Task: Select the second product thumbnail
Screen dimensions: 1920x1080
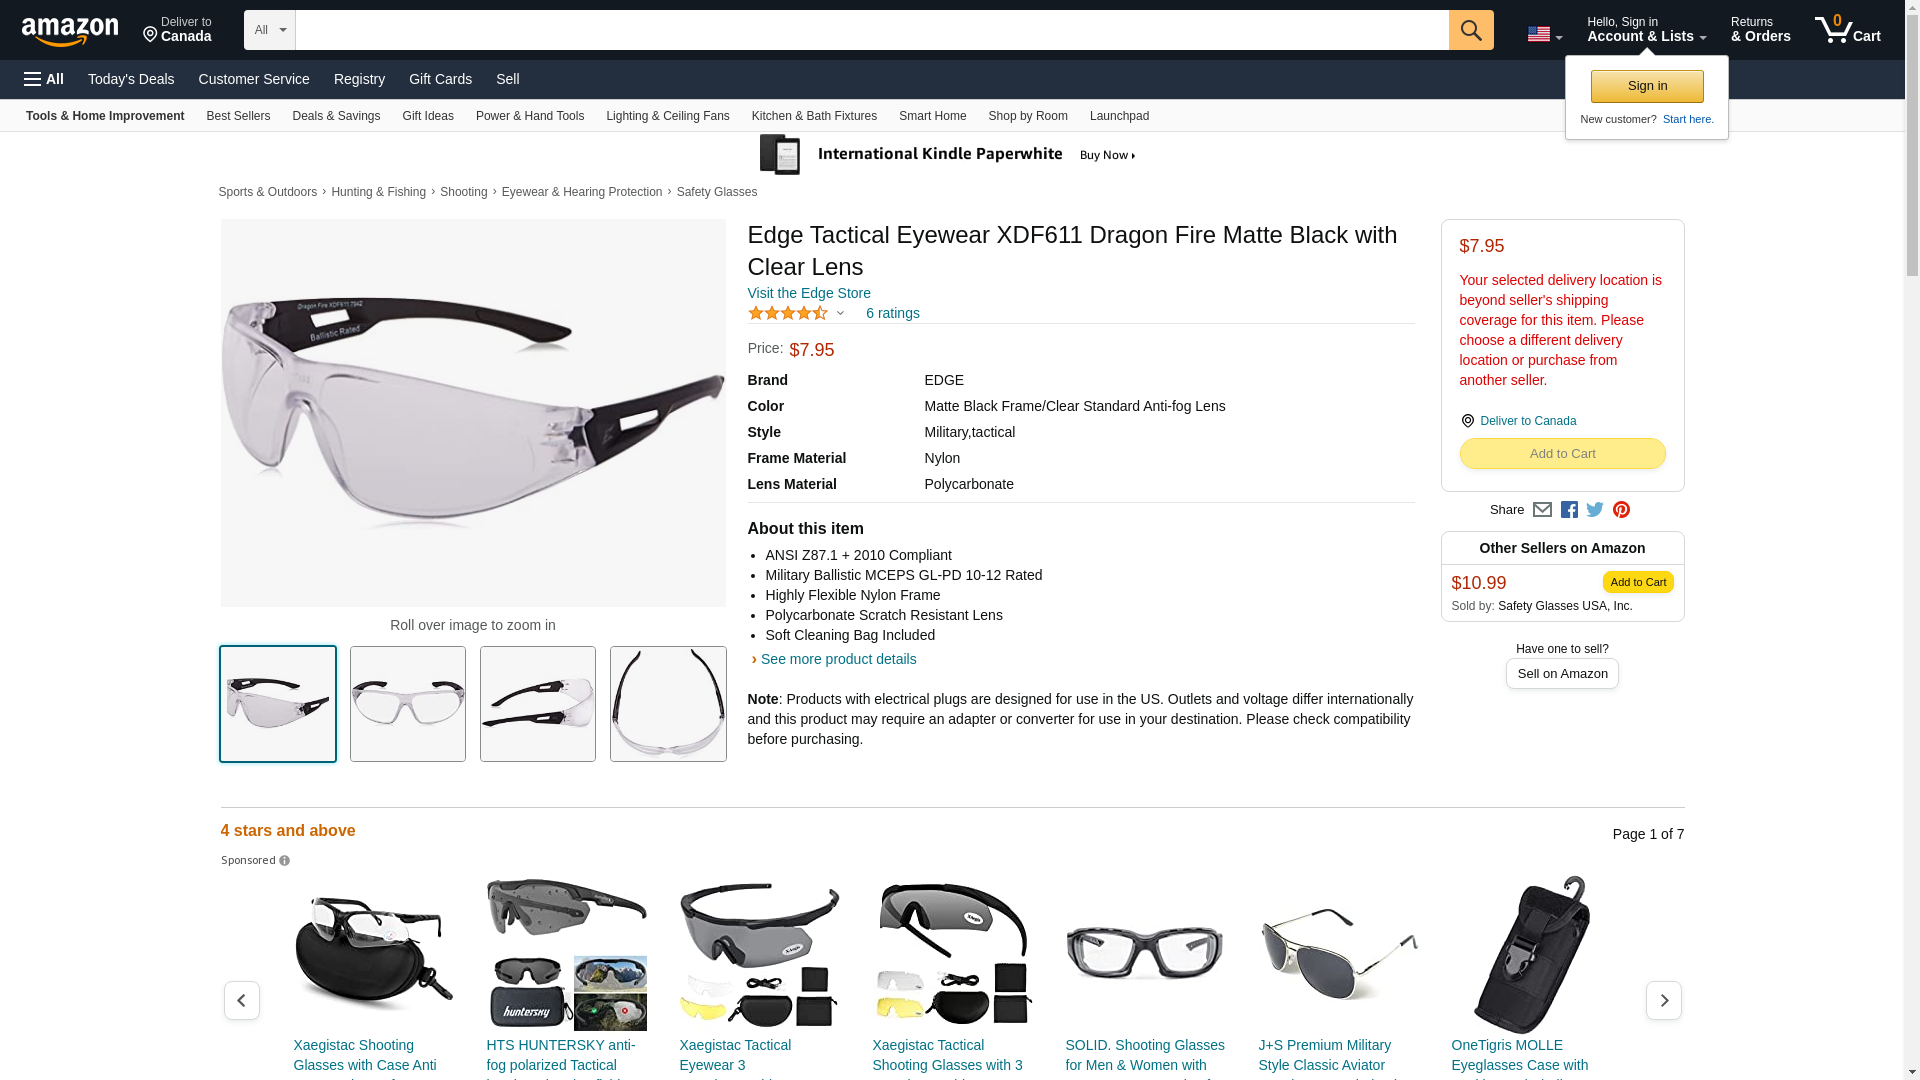Action: [x=408, y=704]
